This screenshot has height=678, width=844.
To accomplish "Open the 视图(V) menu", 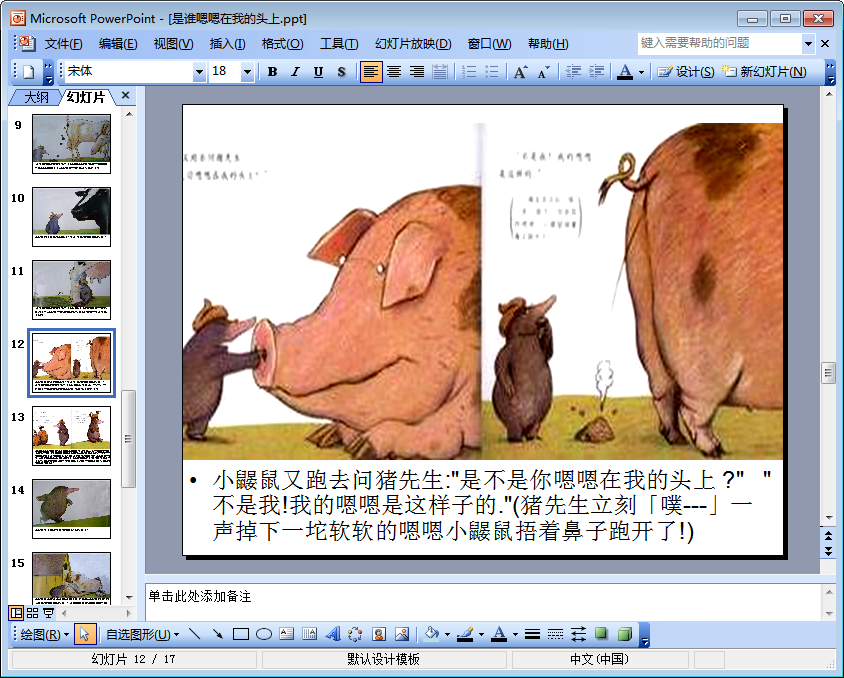I will [173, 44].
